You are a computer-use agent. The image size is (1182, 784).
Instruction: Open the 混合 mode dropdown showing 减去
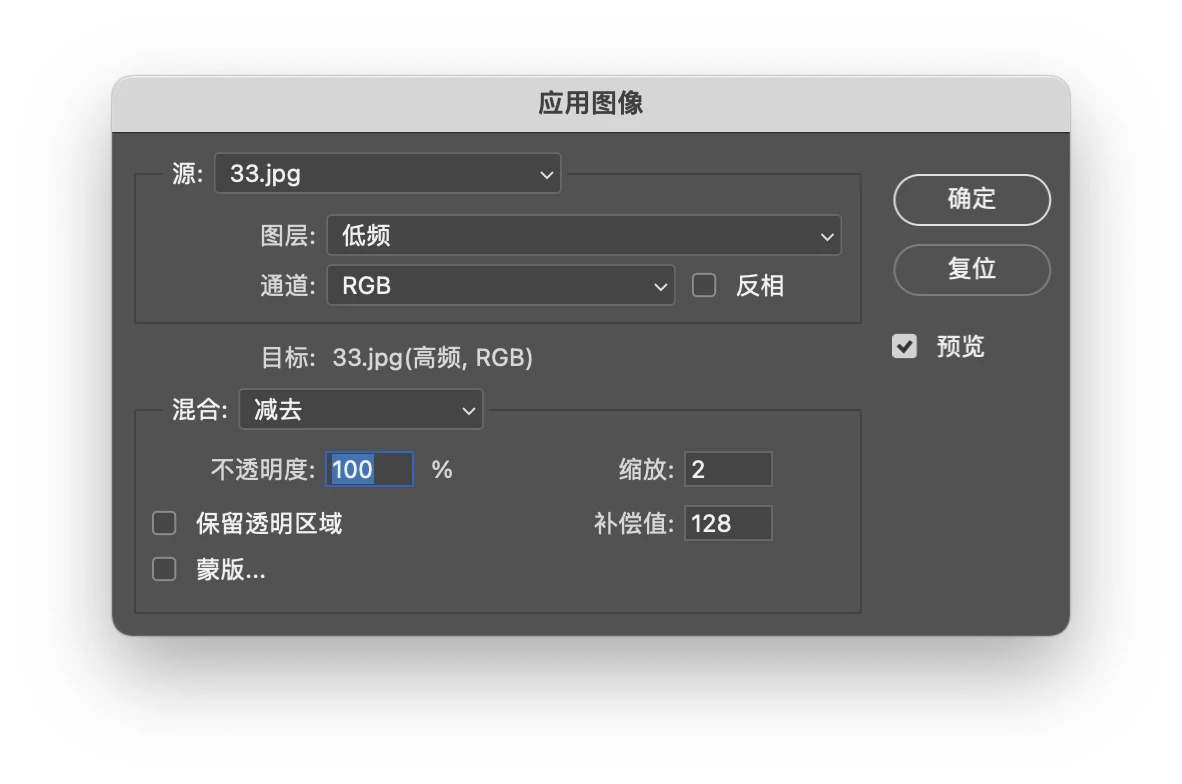pyautogui.click(x=360, y=410)
